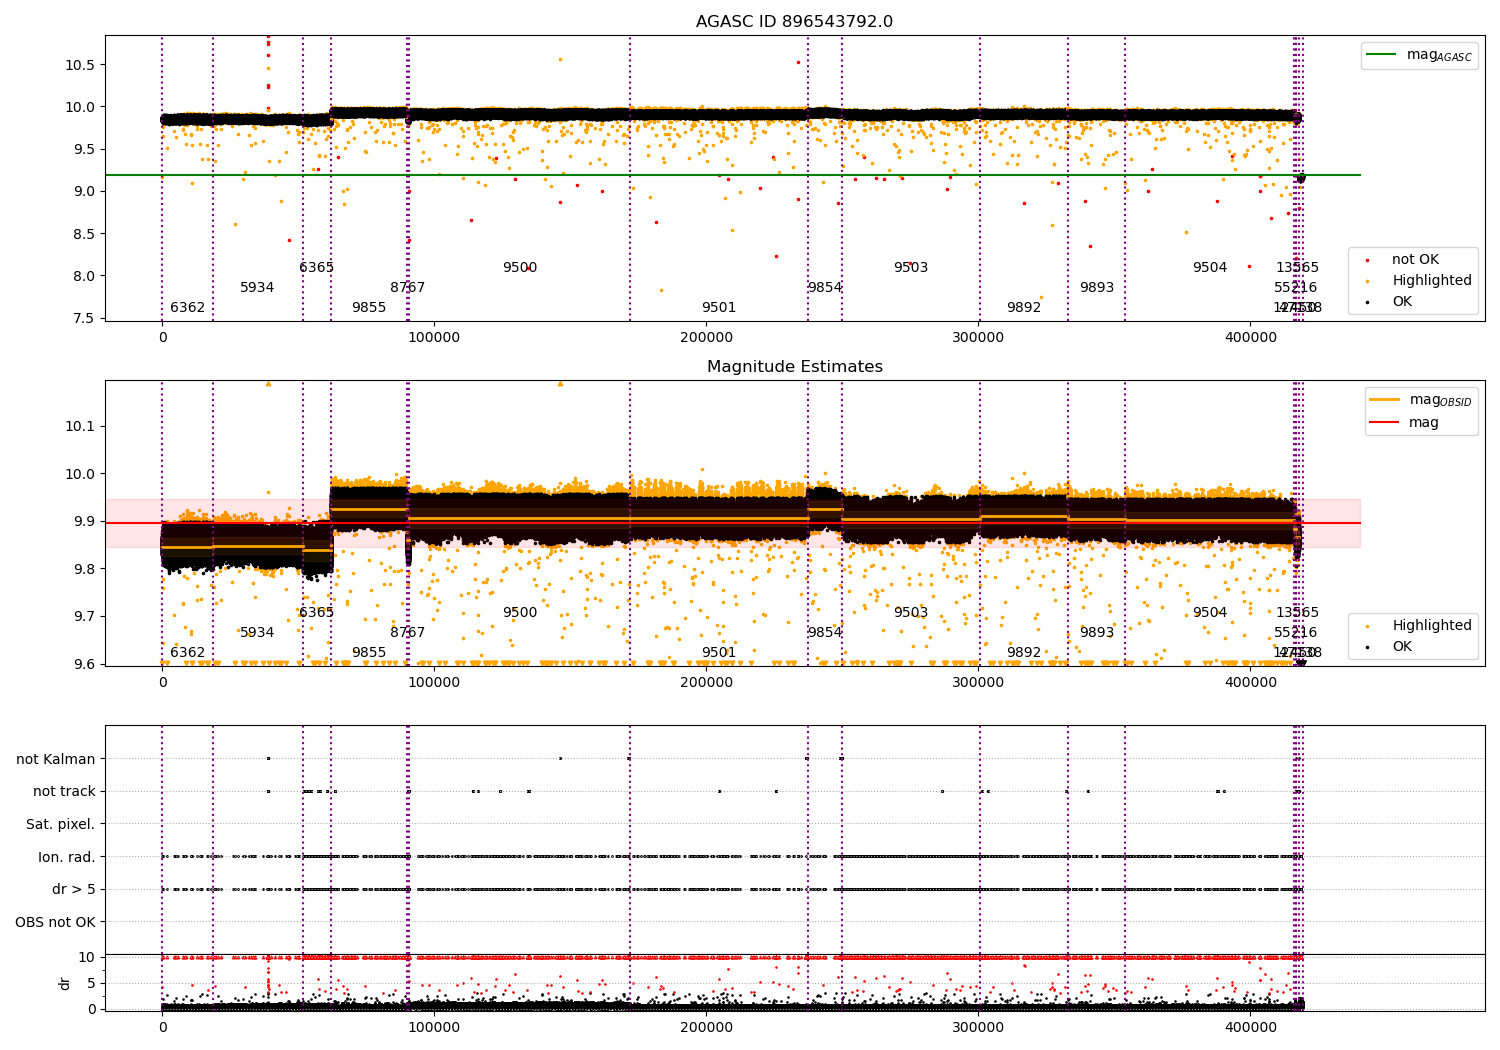The height and width of the screenshot is (1050, 1500).
Task: Click the orange mag OBSID legend entry
Action: point(1421,400)
